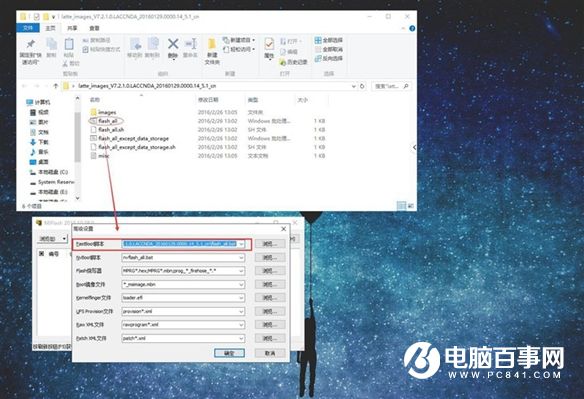
Task: Click the Pin to Quick access icon
Action: tap(31, 44)
